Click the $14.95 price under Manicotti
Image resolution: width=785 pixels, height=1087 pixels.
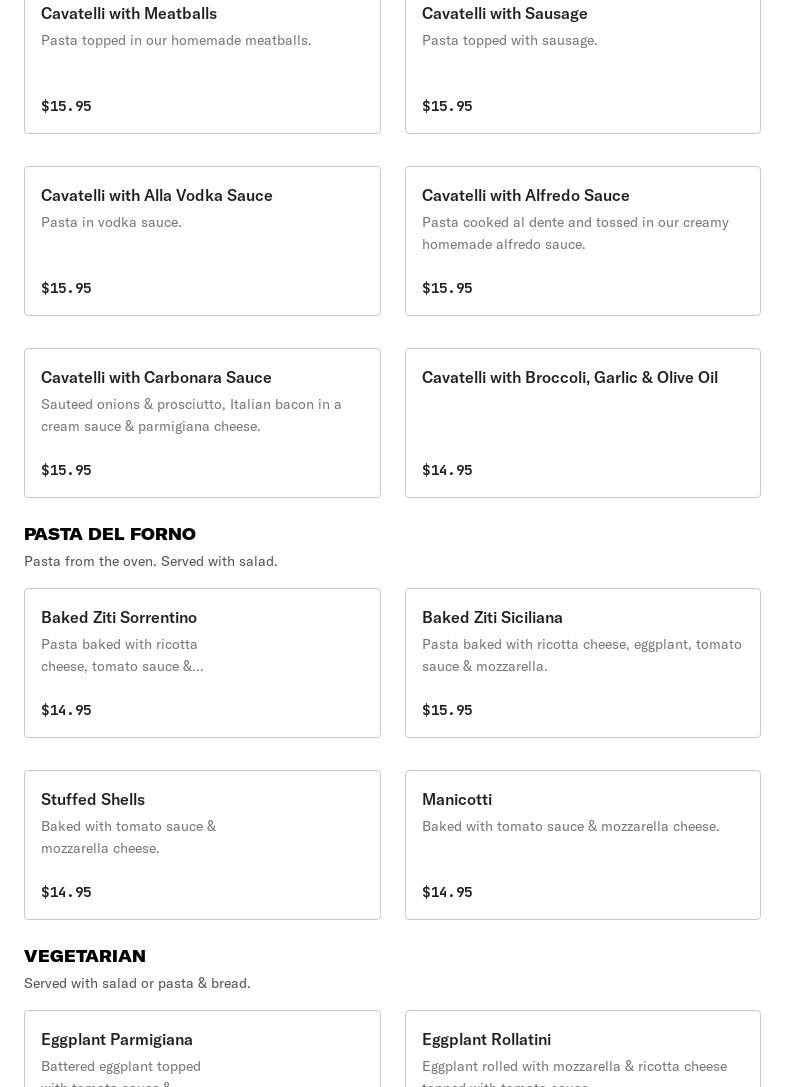pos(447,892)
